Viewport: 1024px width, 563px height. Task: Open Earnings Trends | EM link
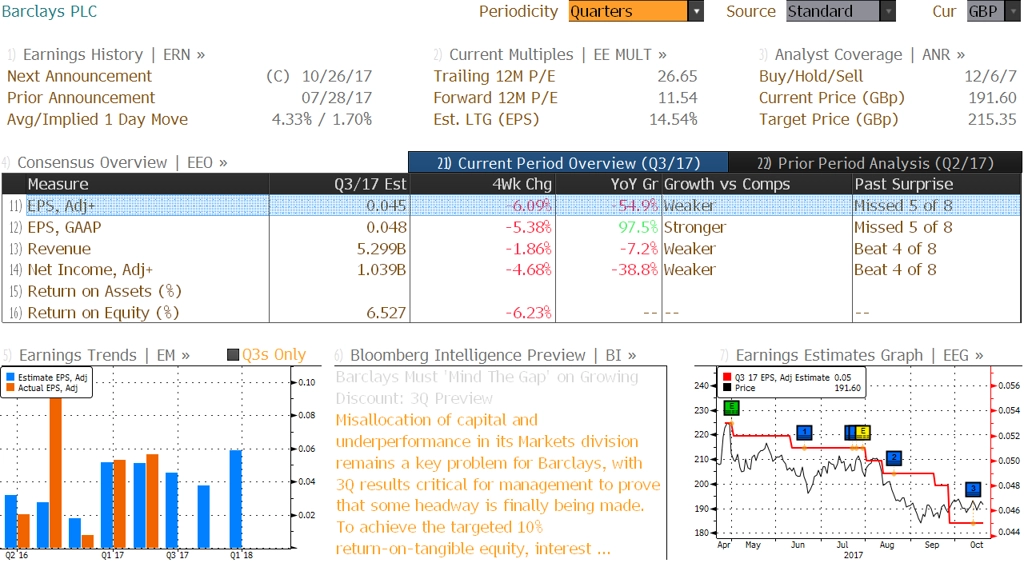coord(104,355)
